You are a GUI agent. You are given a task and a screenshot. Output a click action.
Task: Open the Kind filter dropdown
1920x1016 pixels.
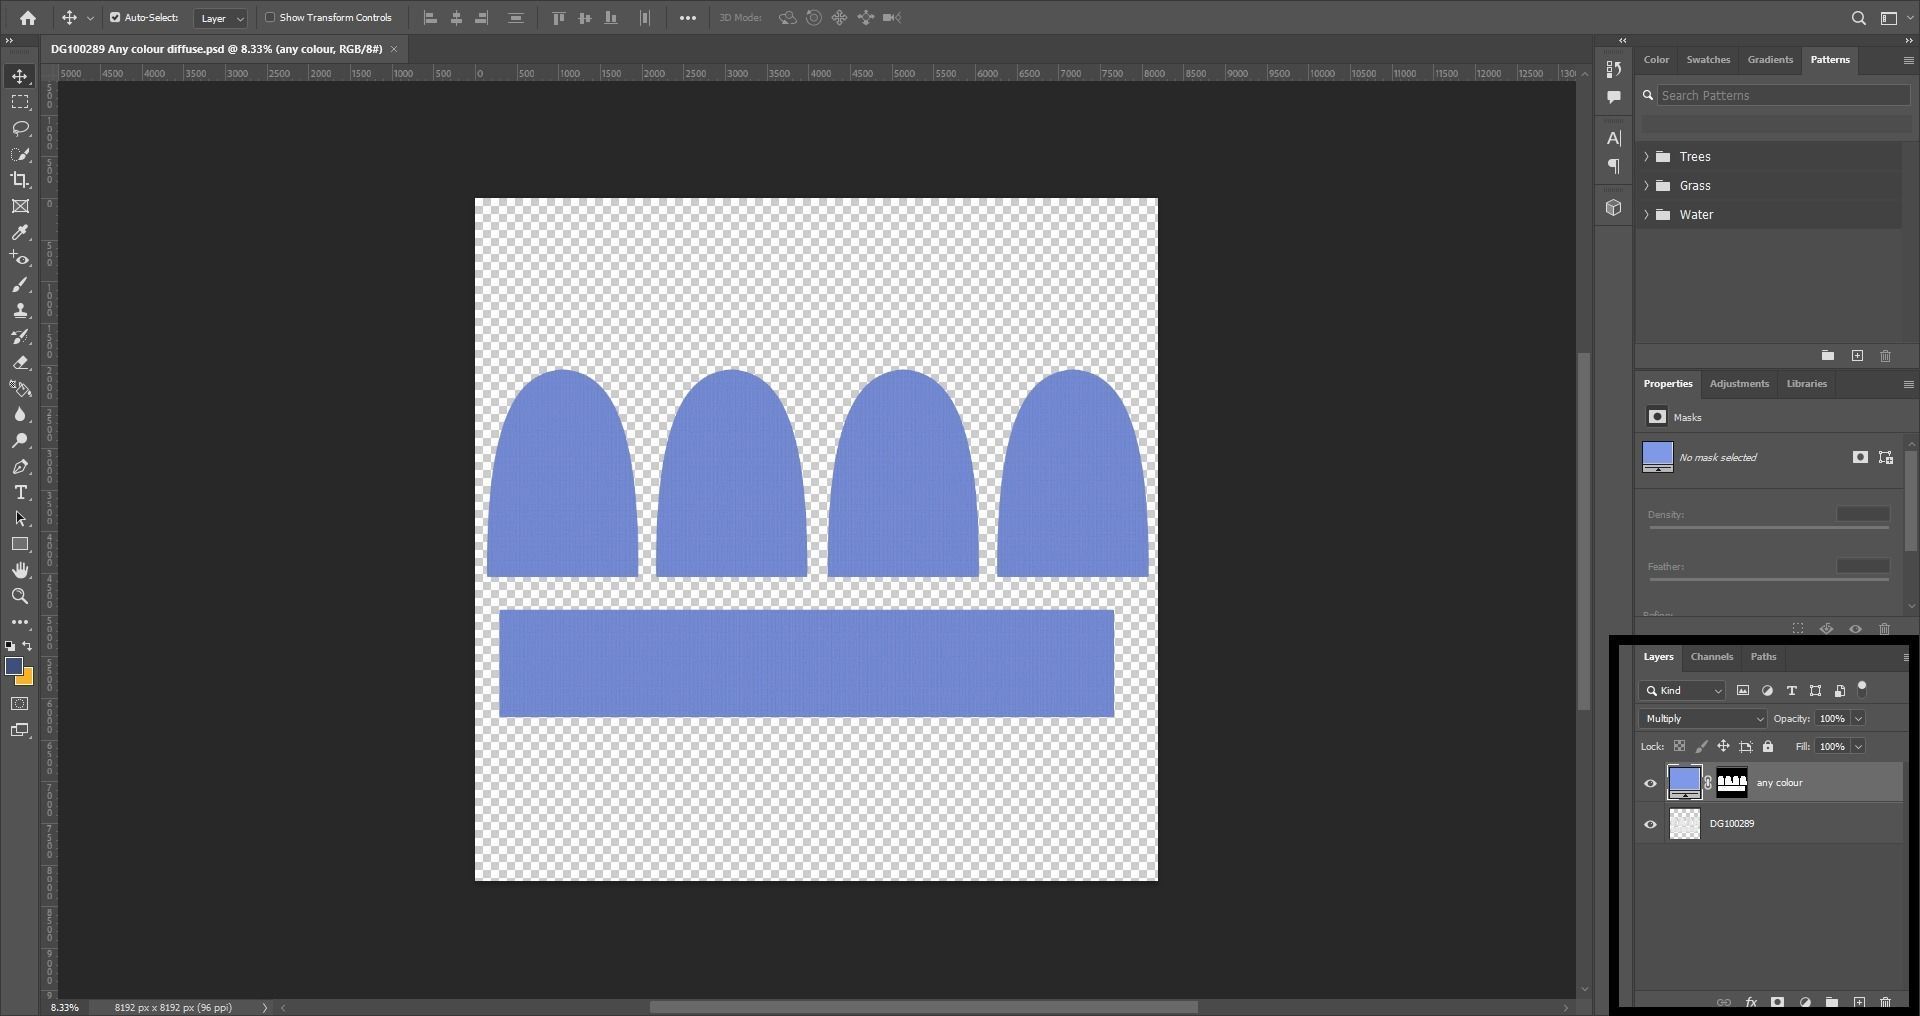pos(1683,691)
